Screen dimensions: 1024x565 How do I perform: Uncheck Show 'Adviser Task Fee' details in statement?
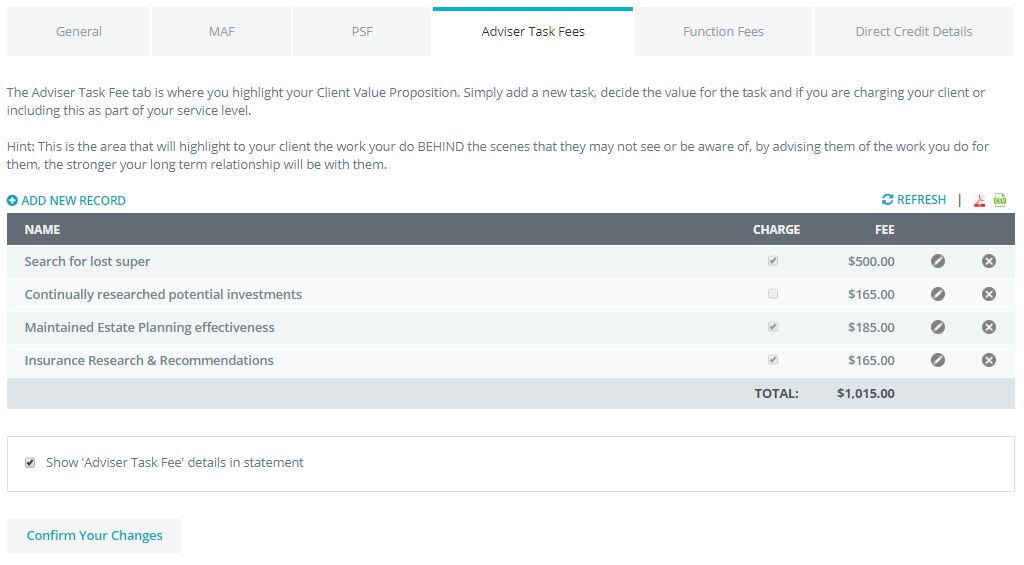tap(30, 462)
